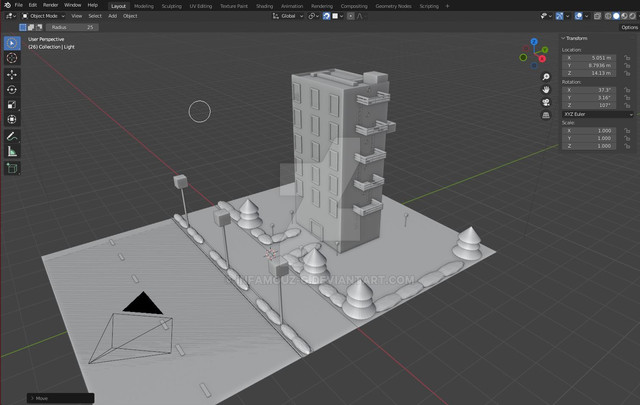Click the Options button
Image resolution: width=640 pixels, height=405 pixels.
pos(628,27)
